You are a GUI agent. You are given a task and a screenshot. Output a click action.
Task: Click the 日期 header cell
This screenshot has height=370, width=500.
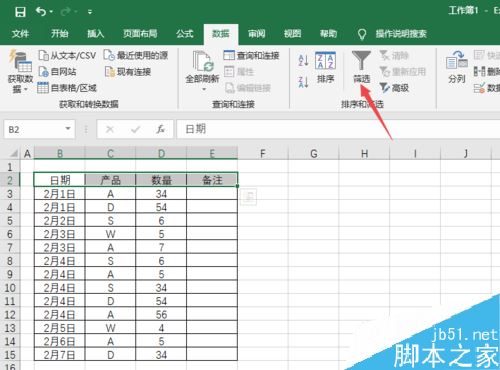(x=60, y=180)
